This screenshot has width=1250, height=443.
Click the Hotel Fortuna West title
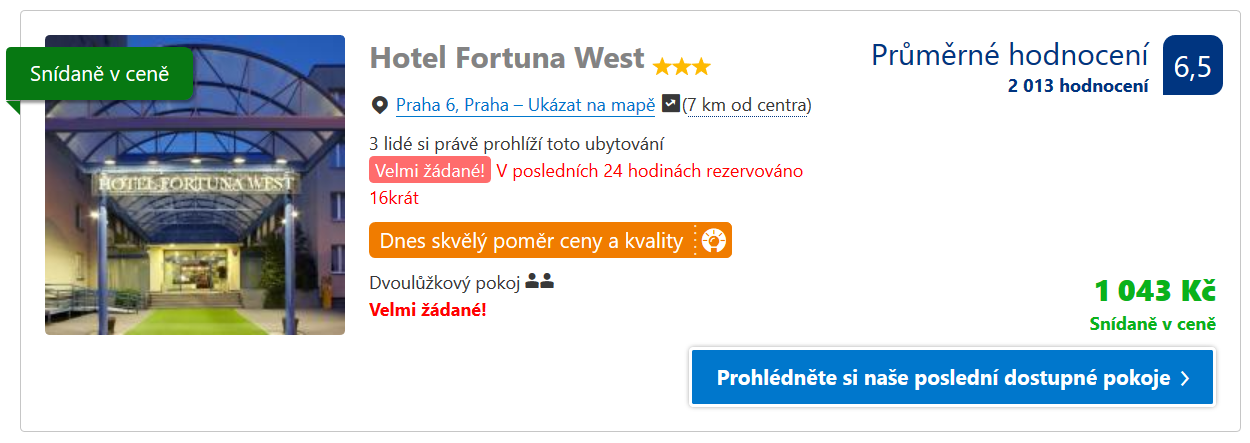point(507,58)
